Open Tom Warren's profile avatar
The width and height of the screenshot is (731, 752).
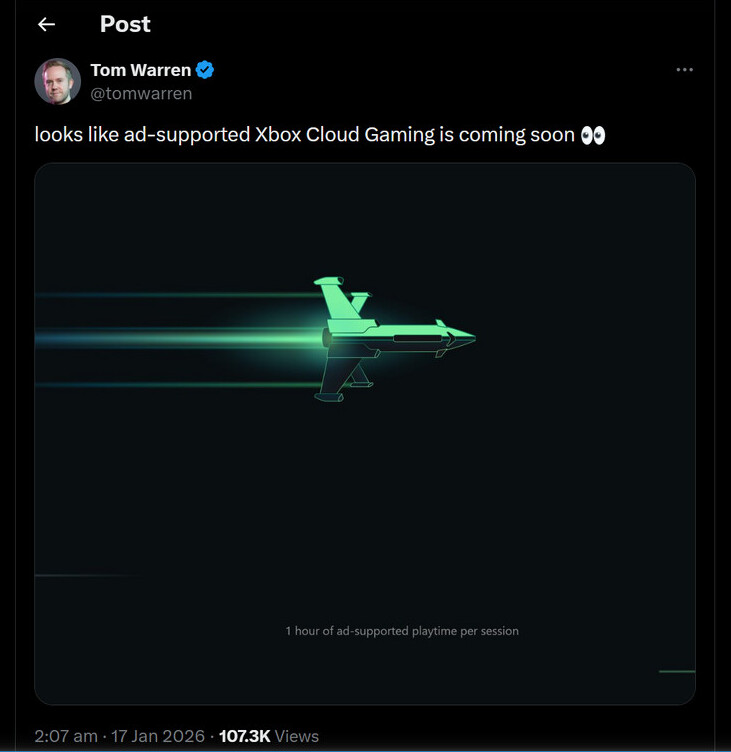coord(58,81)
